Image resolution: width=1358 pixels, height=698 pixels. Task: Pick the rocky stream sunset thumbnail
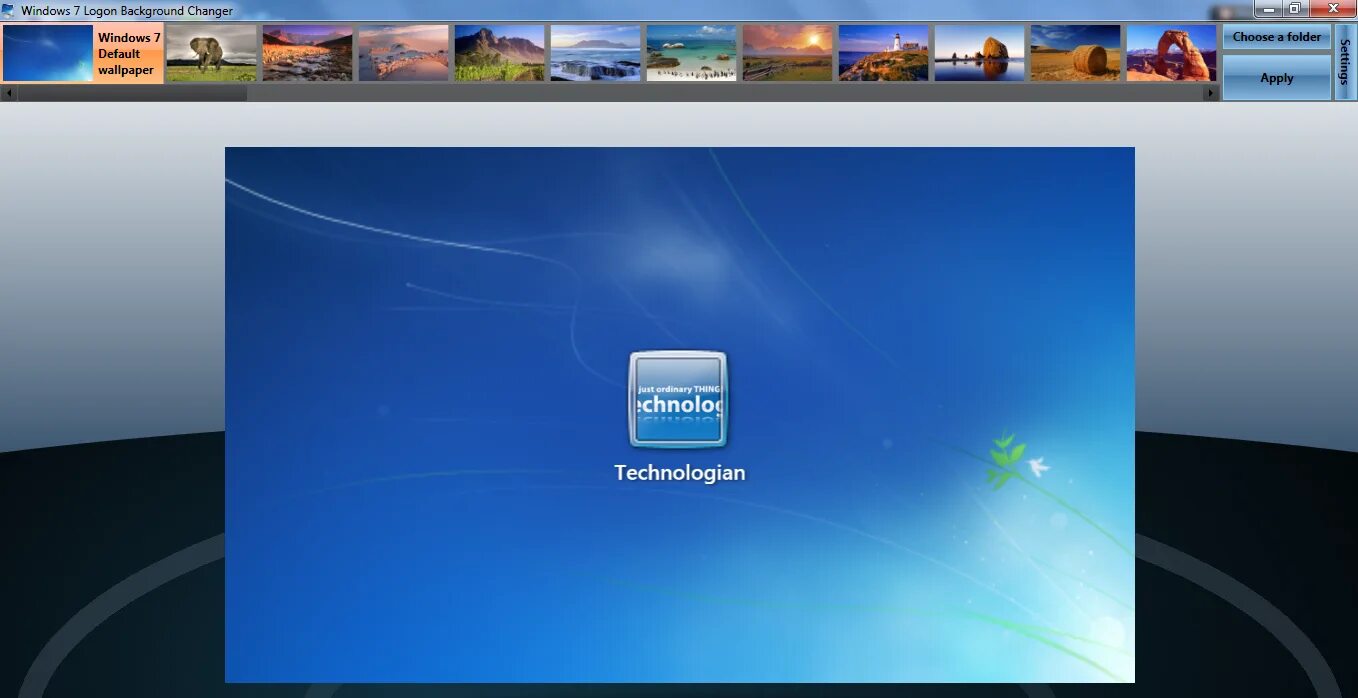point(308,54)
